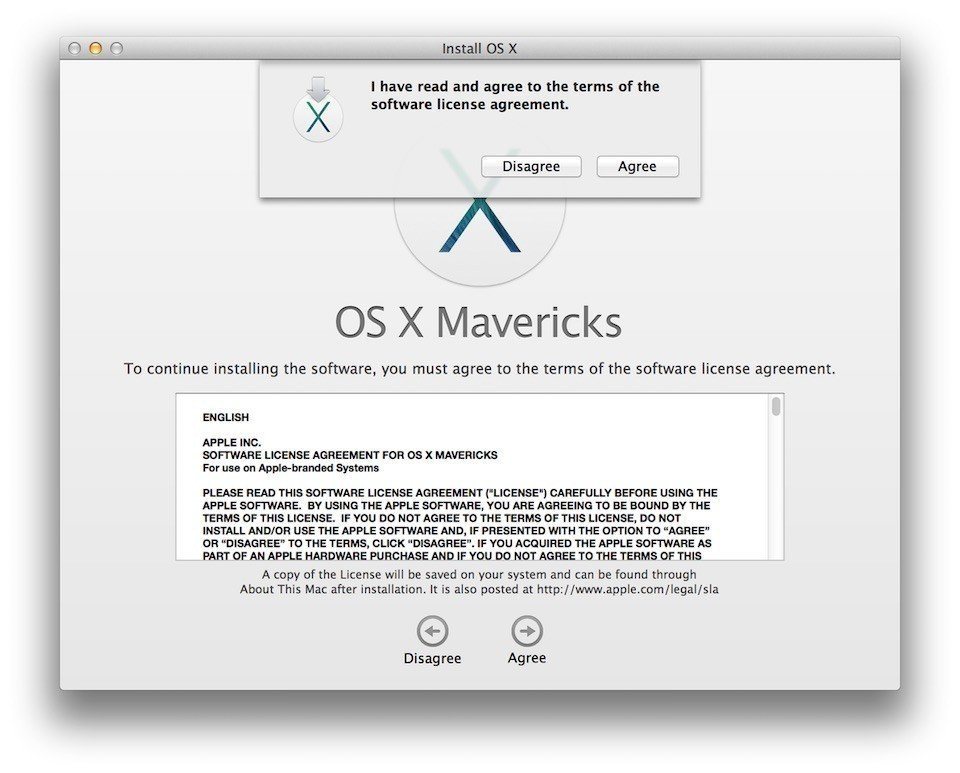Click the APPLE INC. line in license
960x773 pixels.
231,443
